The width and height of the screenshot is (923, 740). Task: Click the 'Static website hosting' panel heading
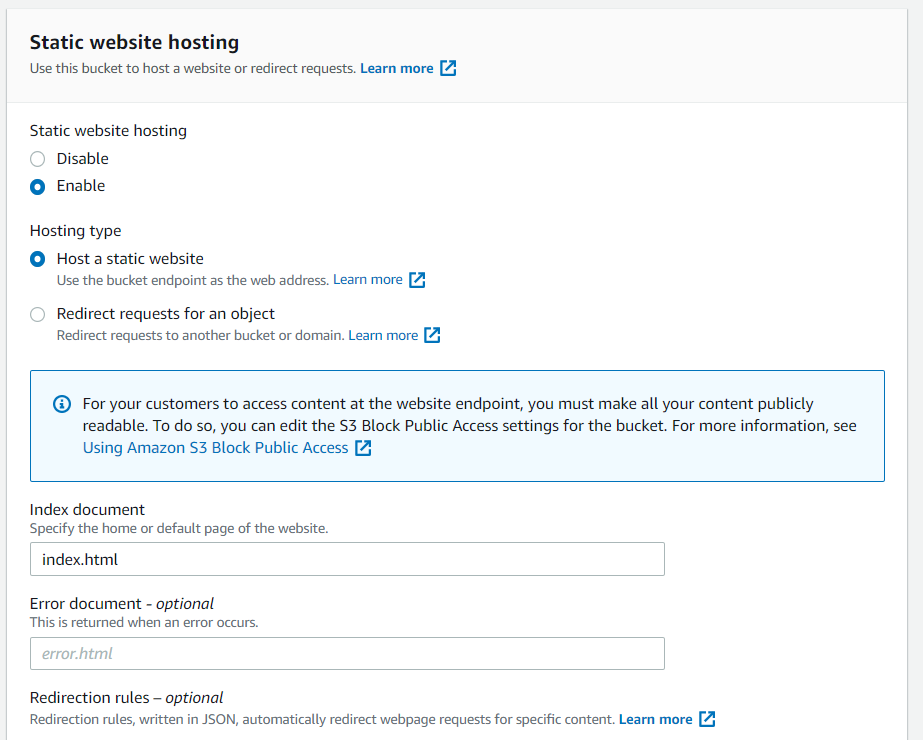point(134,42)
